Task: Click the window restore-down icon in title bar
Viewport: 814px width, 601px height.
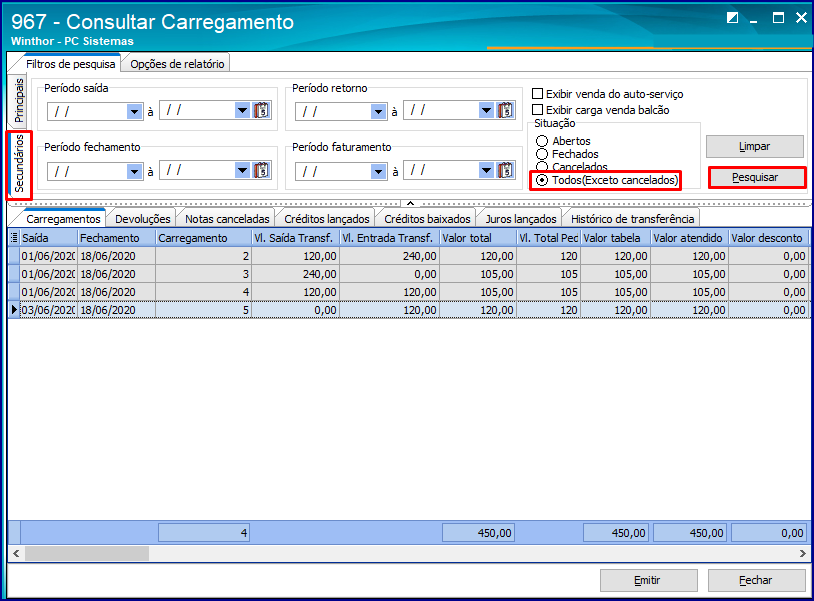Action: pos(732,18)
